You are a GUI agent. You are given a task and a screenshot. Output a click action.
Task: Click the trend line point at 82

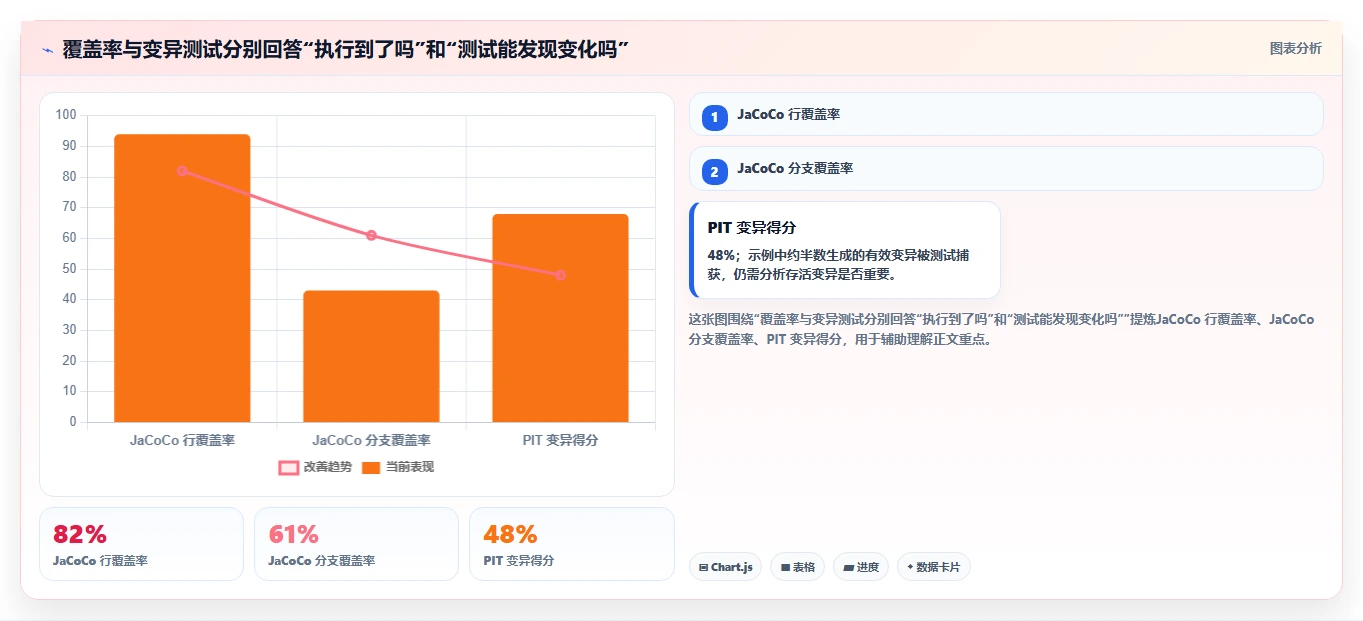point(182,171)
